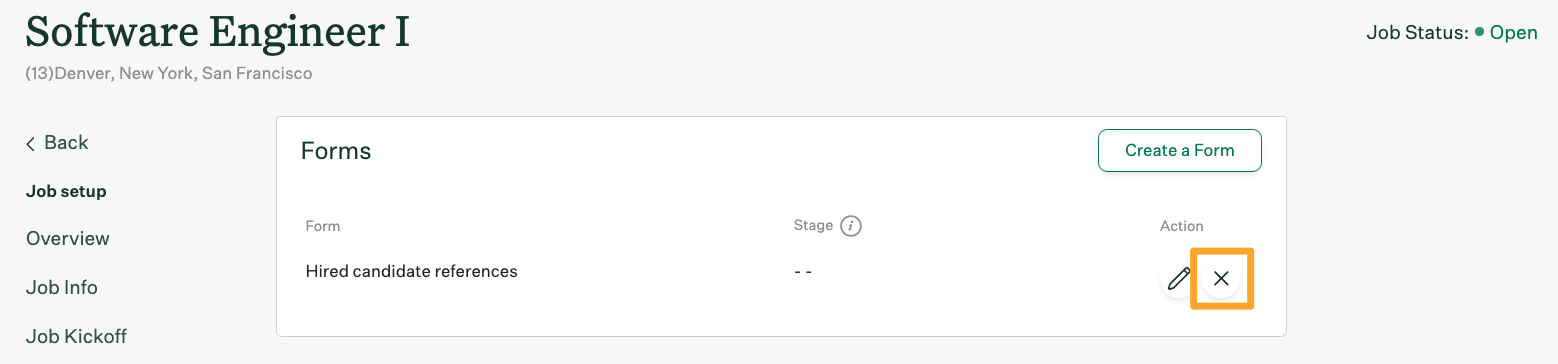Click the Form column header
The image size is (1558, 364).
(323, 226)
